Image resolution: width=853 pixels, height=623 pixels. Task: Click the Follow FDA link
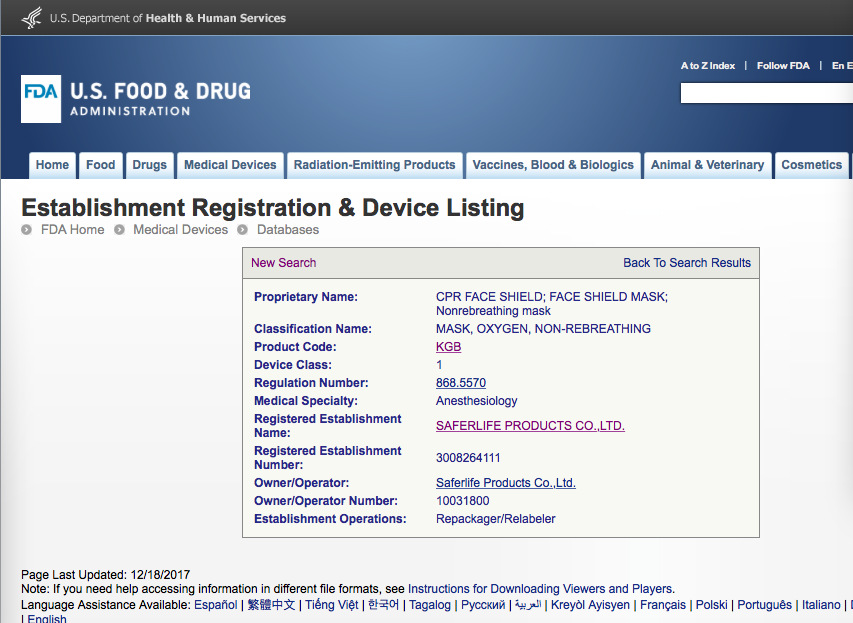click(x=783, y=66)
